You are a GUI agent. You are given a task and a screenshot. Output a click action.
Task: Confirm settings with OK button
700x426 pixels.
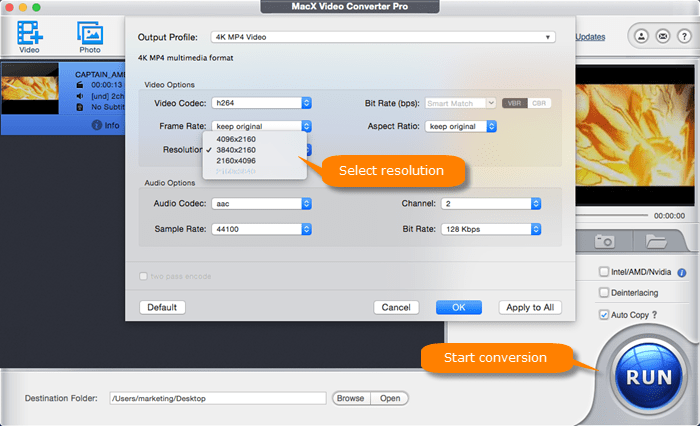click(x=458, y=307)
